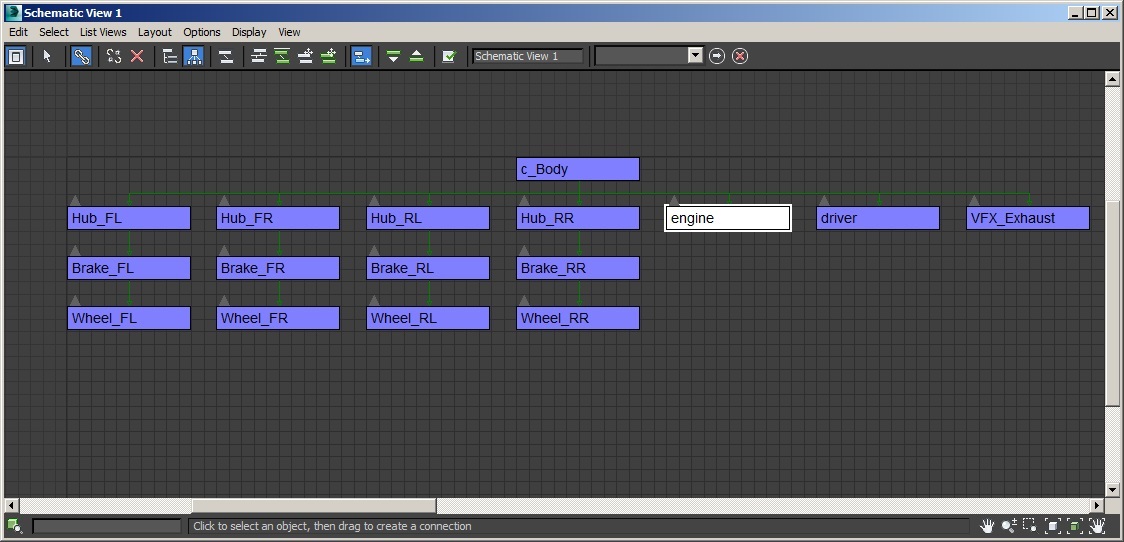Open the List Views menu
This screenshot has width=1124, height=542.
click(103, 32)
